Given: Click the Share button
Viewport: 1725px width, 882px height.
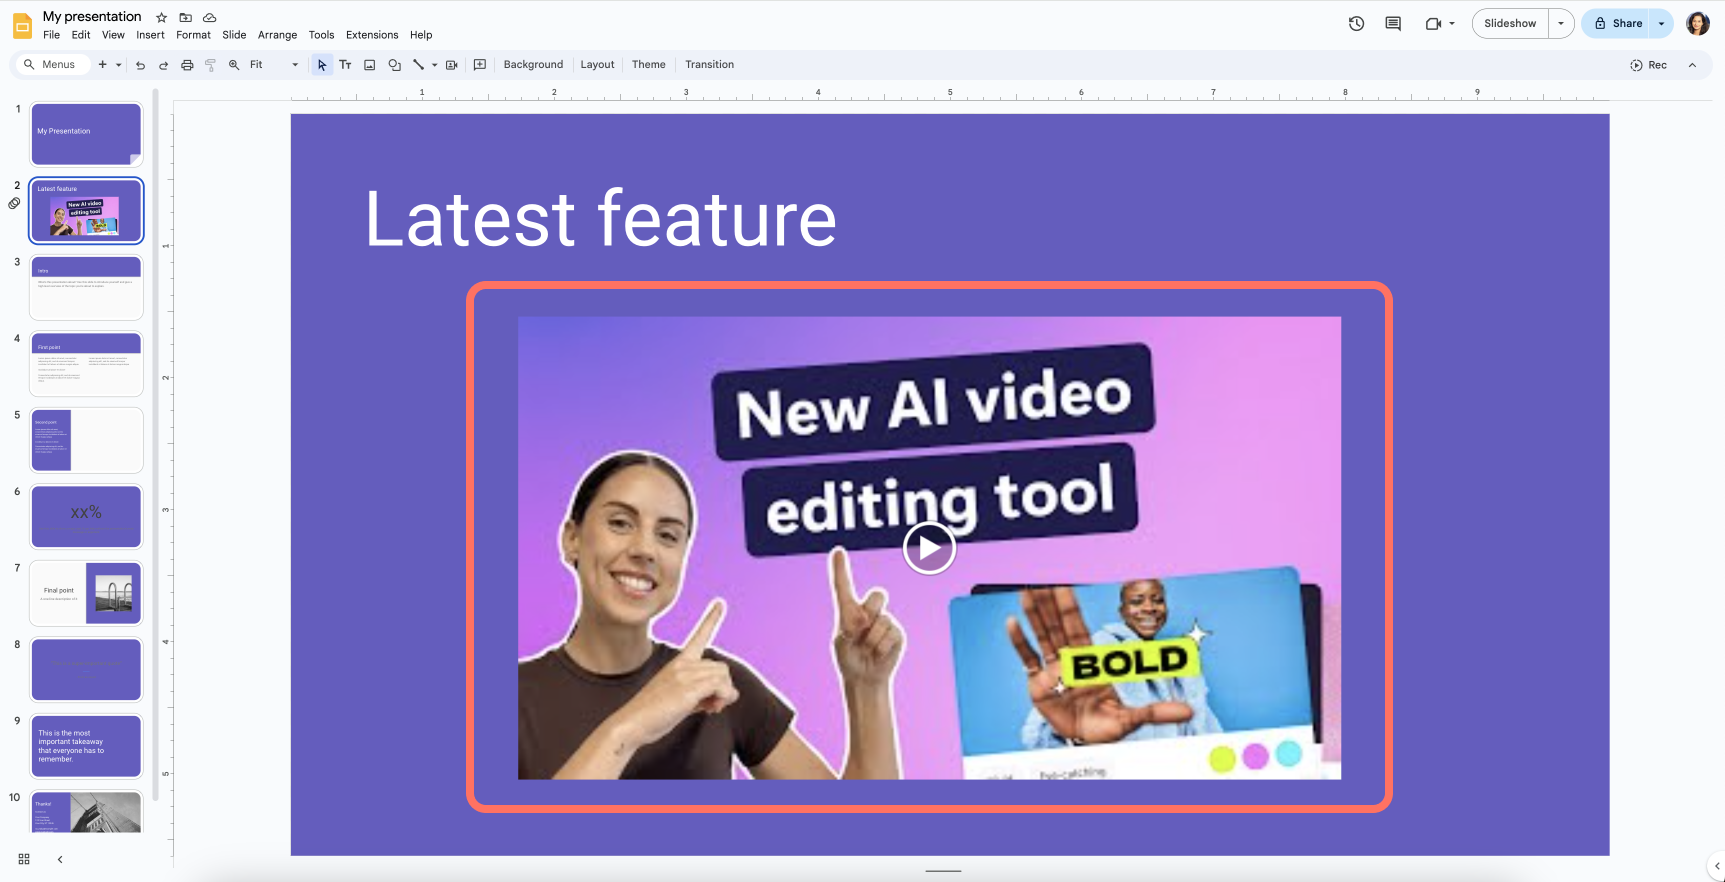Looking at the screenshot, I should tap(1618, 23).
